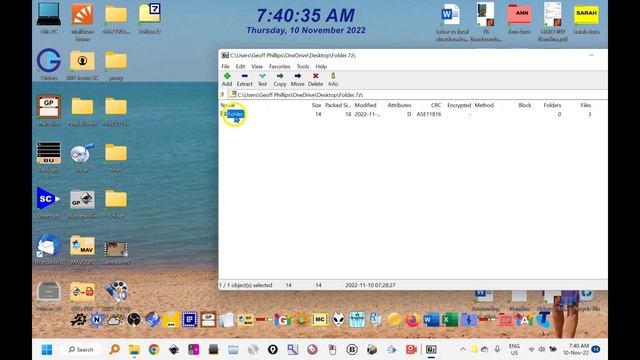Click the Method column header
The width and height of the screenshot is (640, 360).
pyautogui.click(x=484, y=105)
